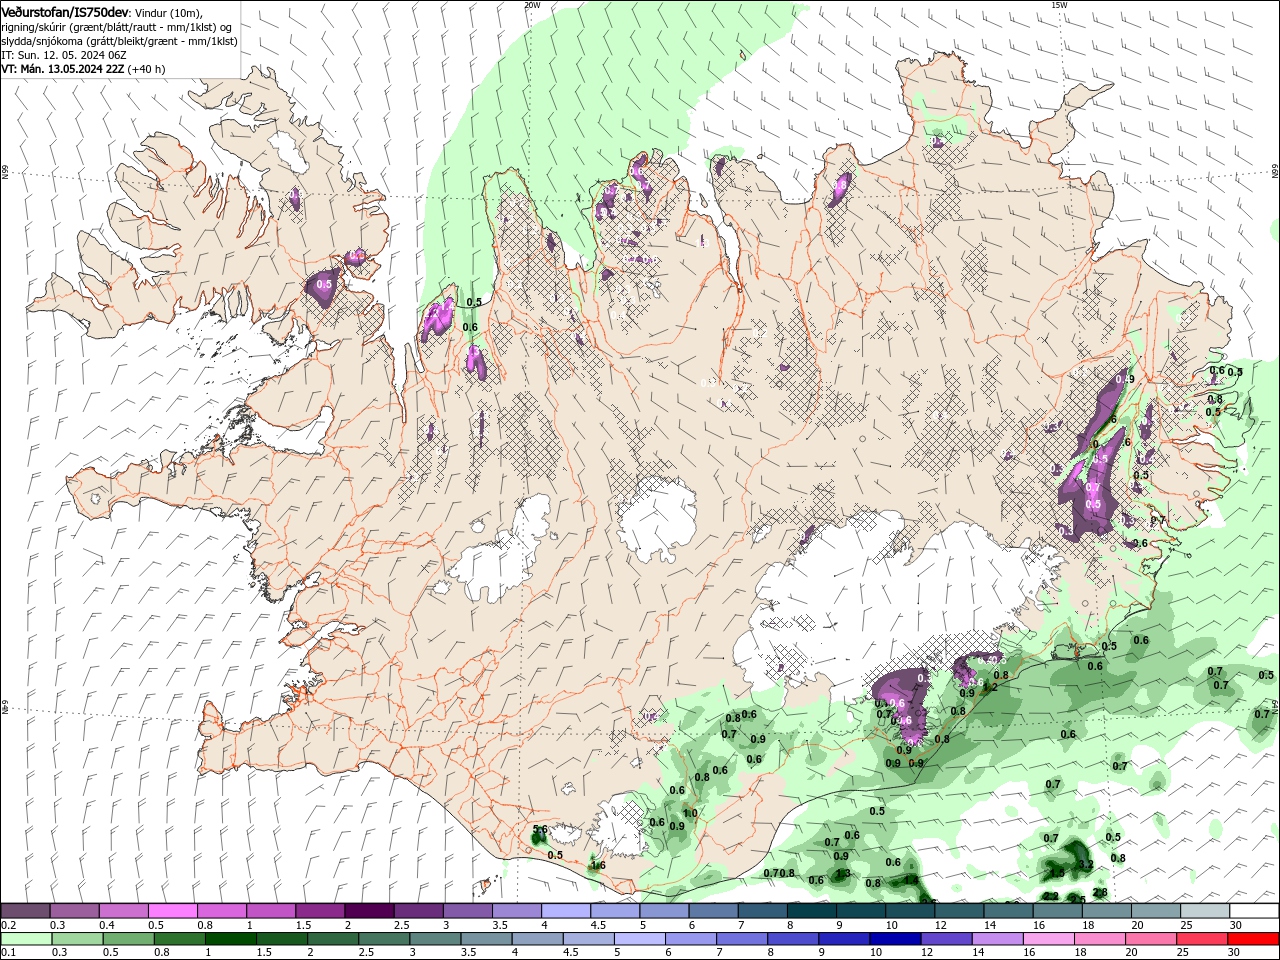The height and width of the screenshot is (960, 1280).
Task: Pick the medium purple snow swatch starting at 3
Action: coord(467,911)
